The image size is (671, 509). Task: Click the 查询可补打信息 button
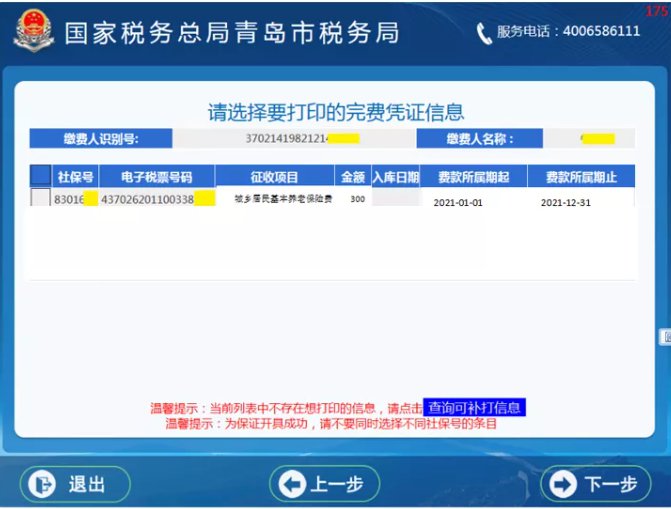474,407
